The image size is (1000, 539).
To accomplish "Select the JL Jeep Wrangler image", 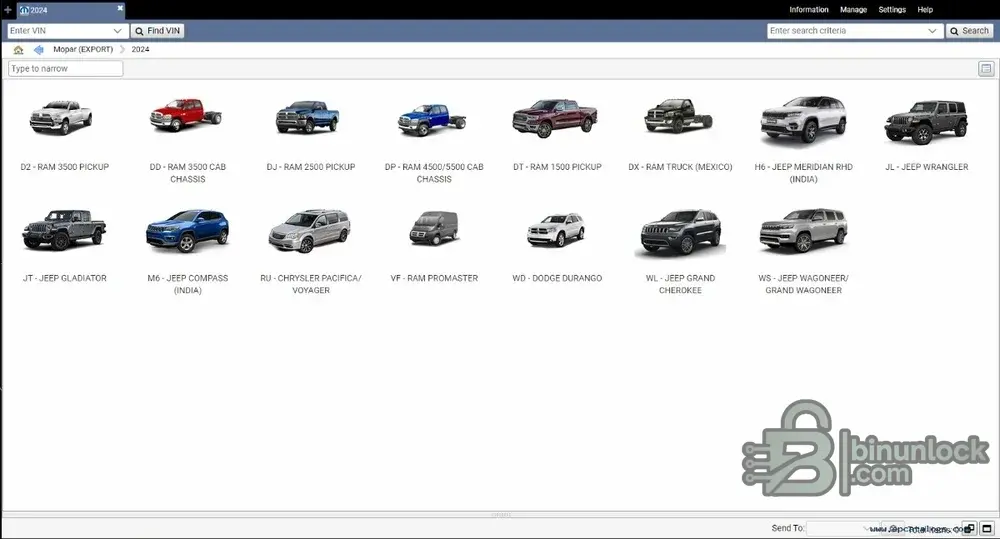I will coord(926,121).
